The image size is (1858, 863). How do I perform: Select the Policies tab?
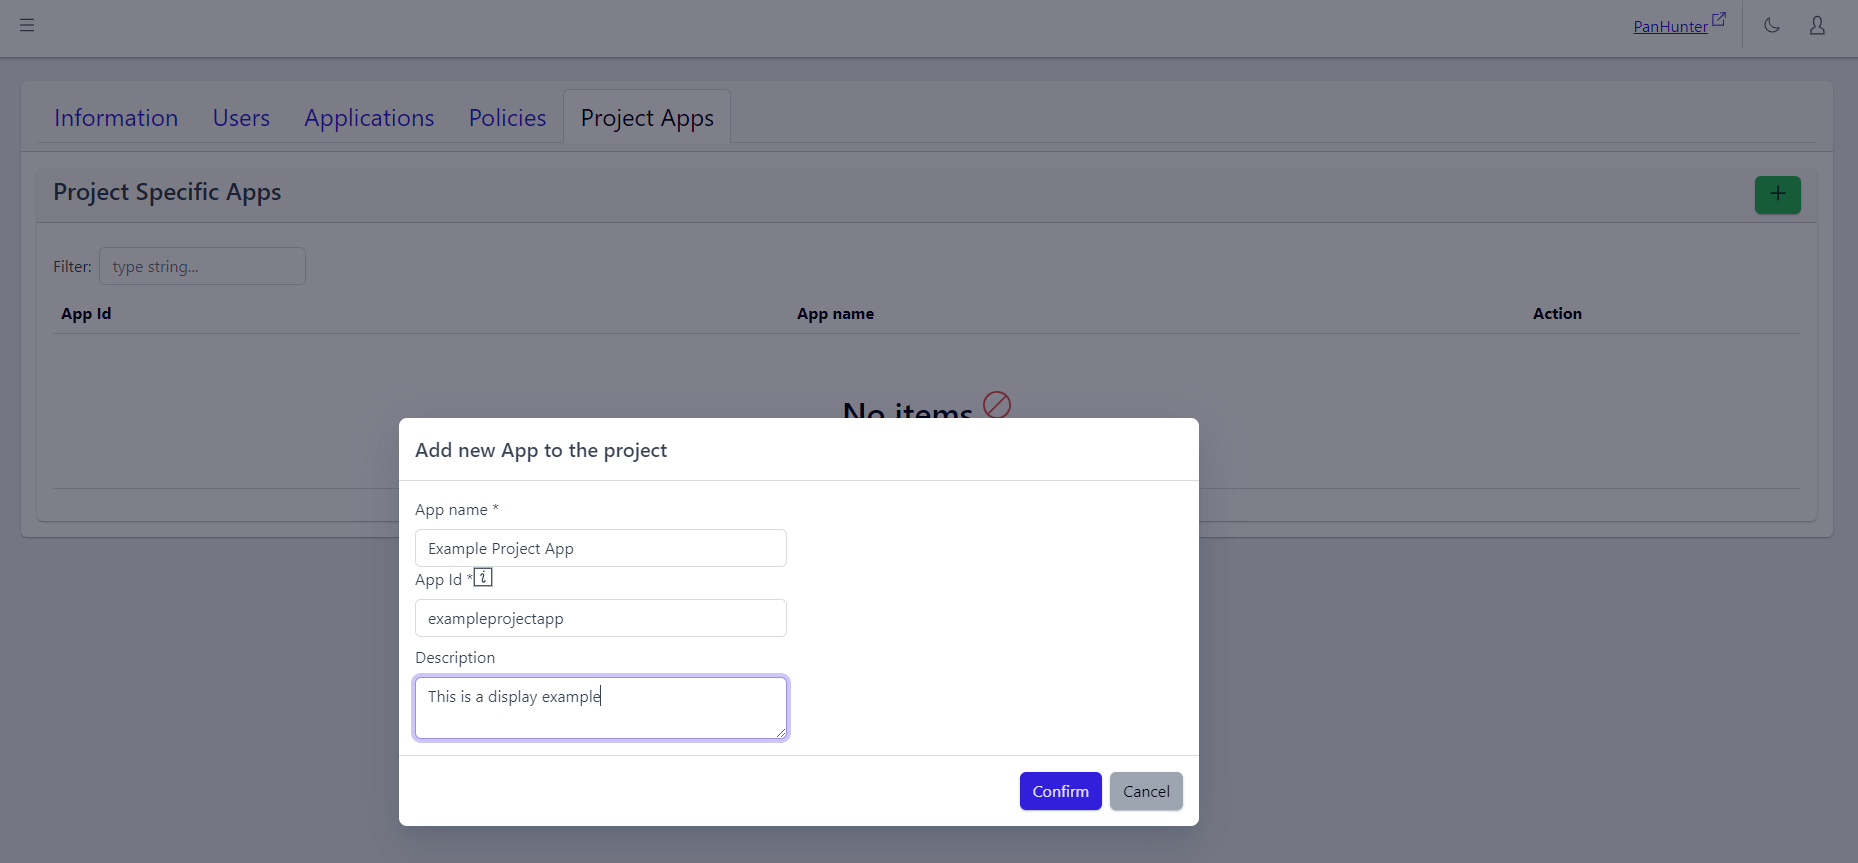[507, 118]
